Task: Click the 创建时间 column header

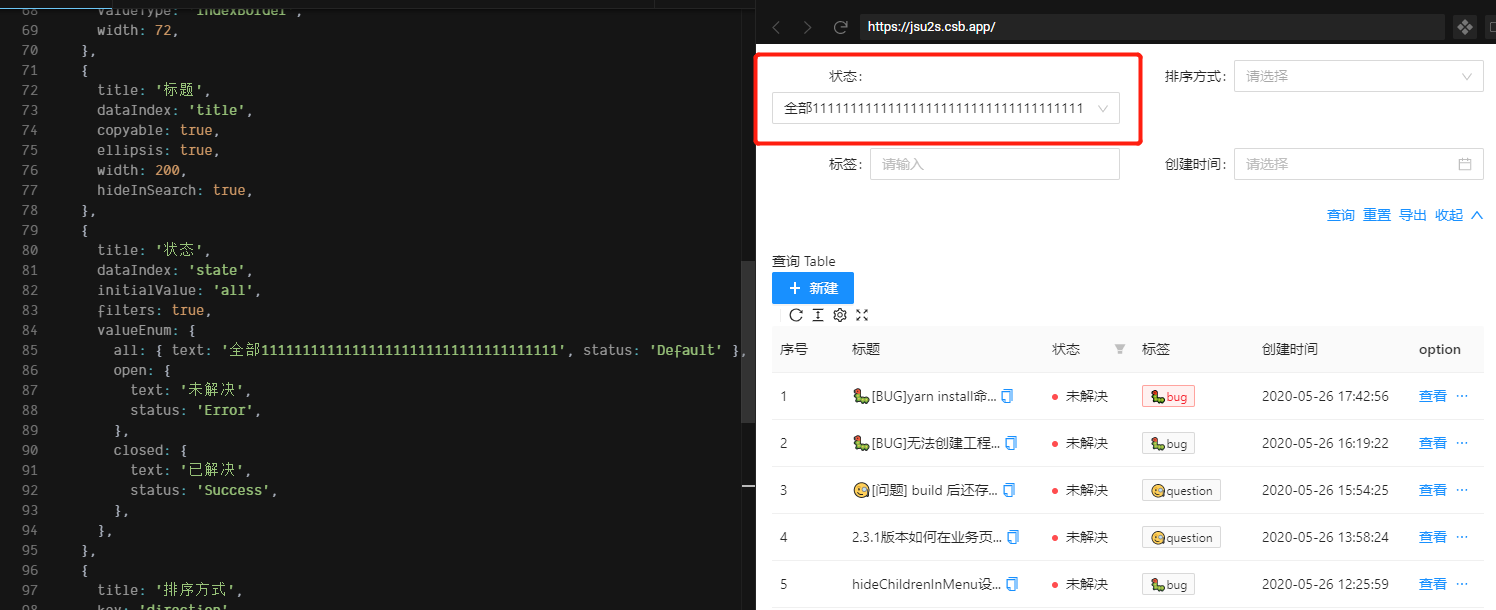Action: (1290, 349)
